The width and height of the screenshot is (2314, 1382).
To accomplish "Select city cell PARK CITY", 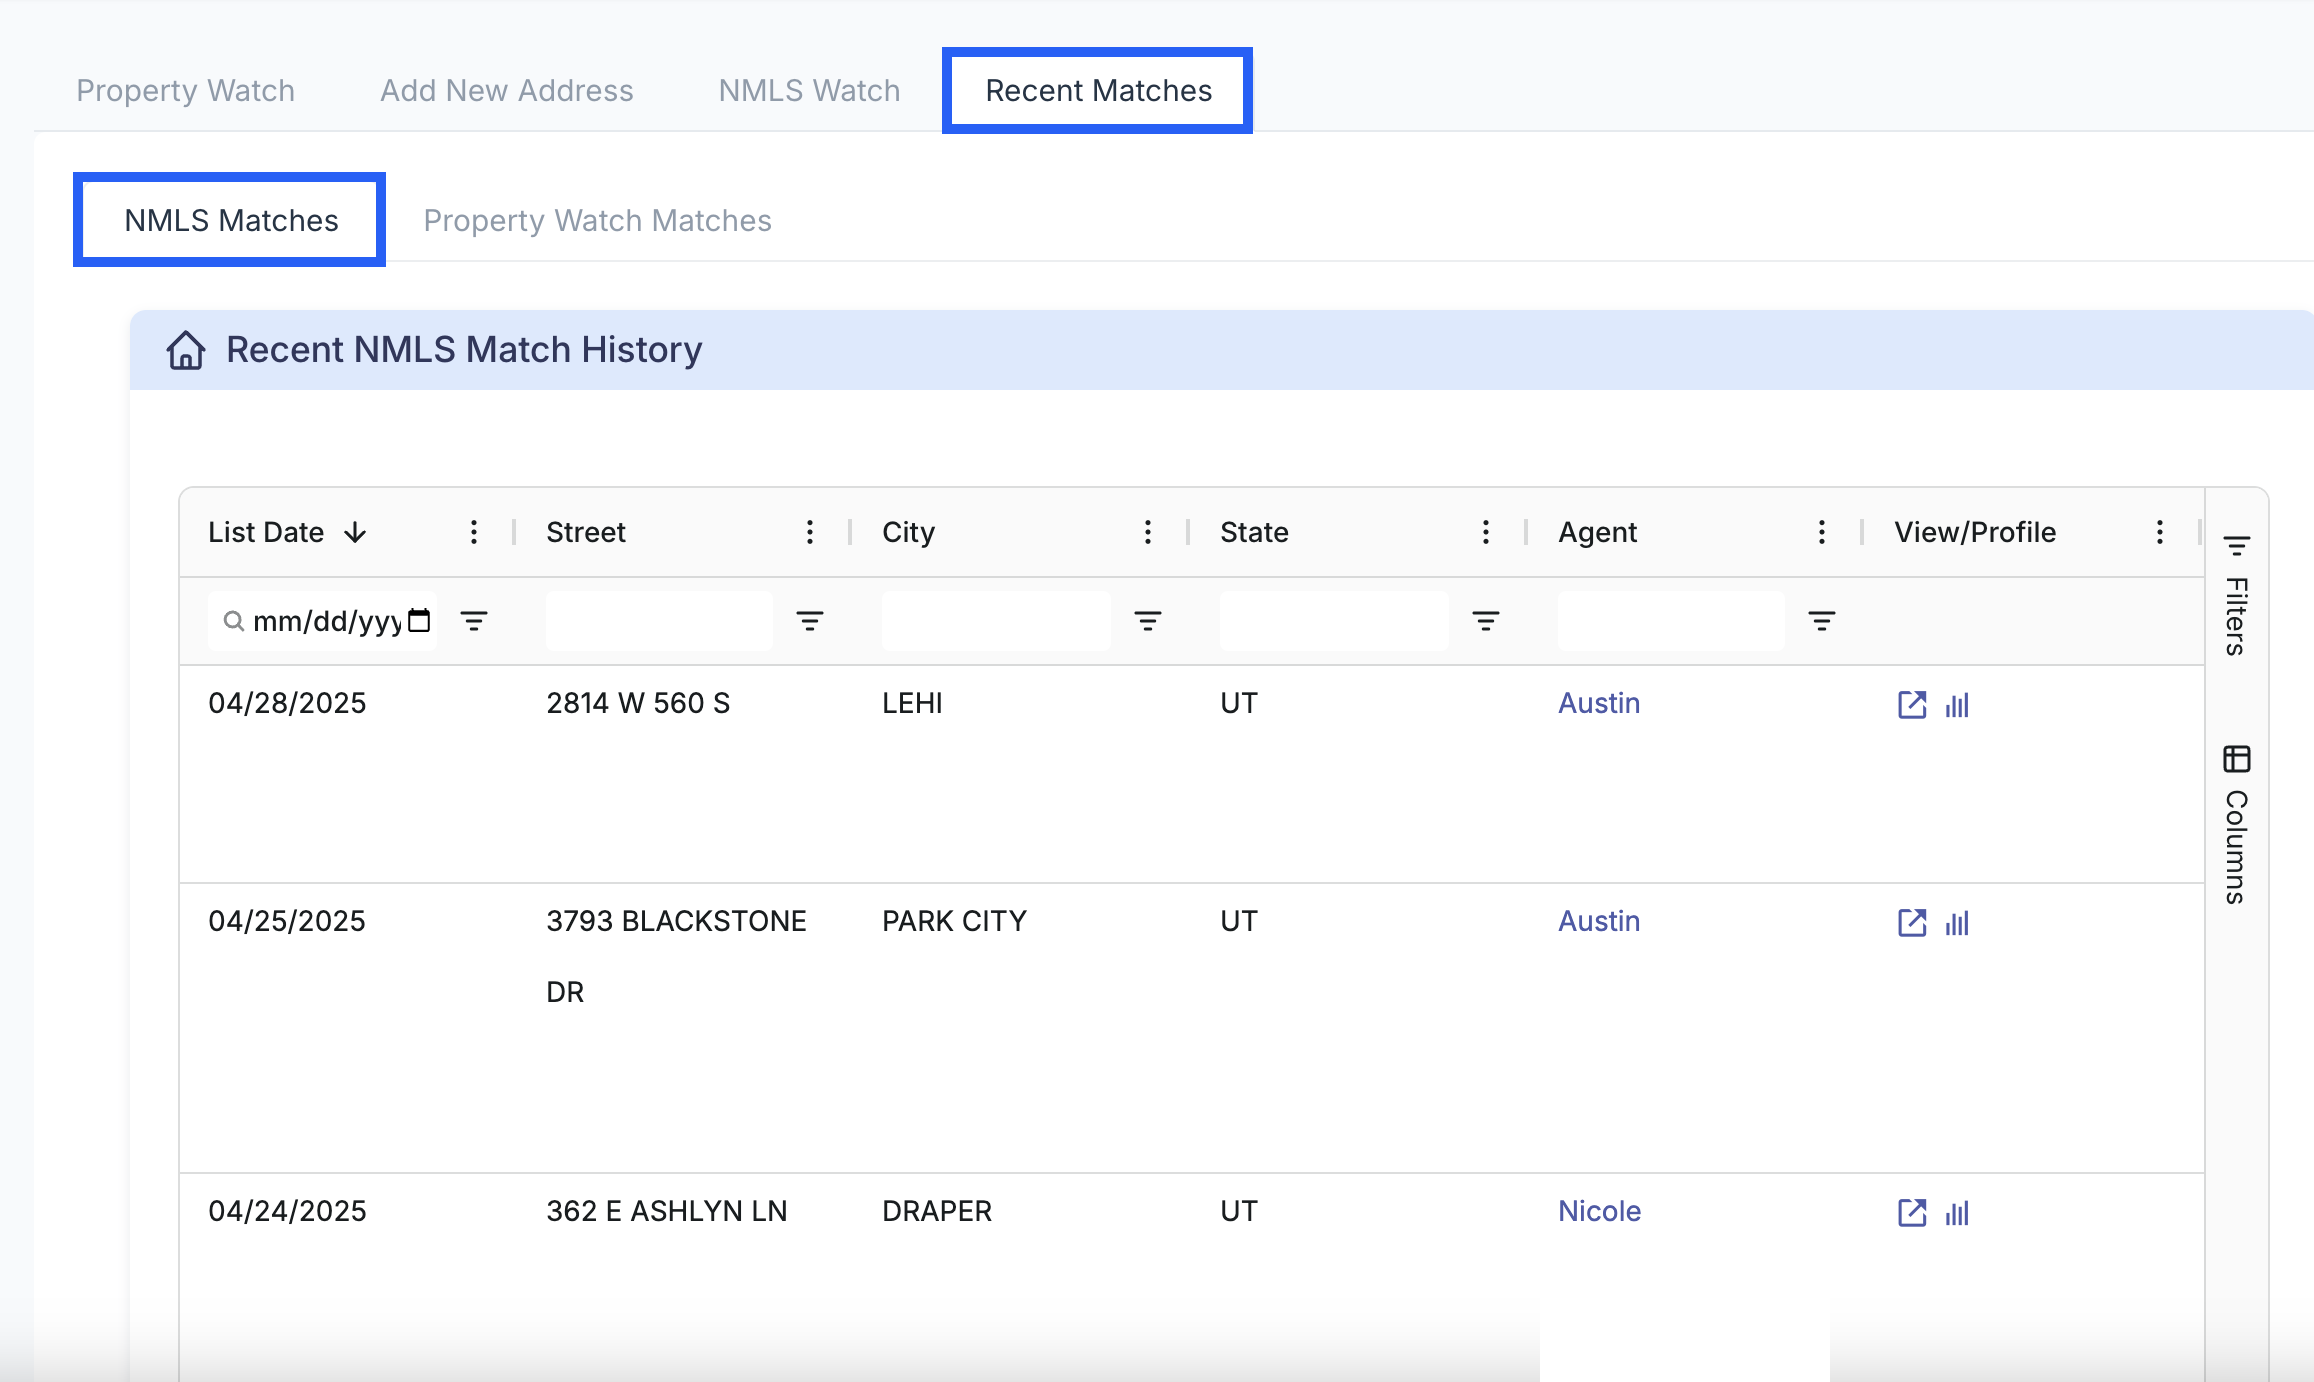I will pos(954,921).
